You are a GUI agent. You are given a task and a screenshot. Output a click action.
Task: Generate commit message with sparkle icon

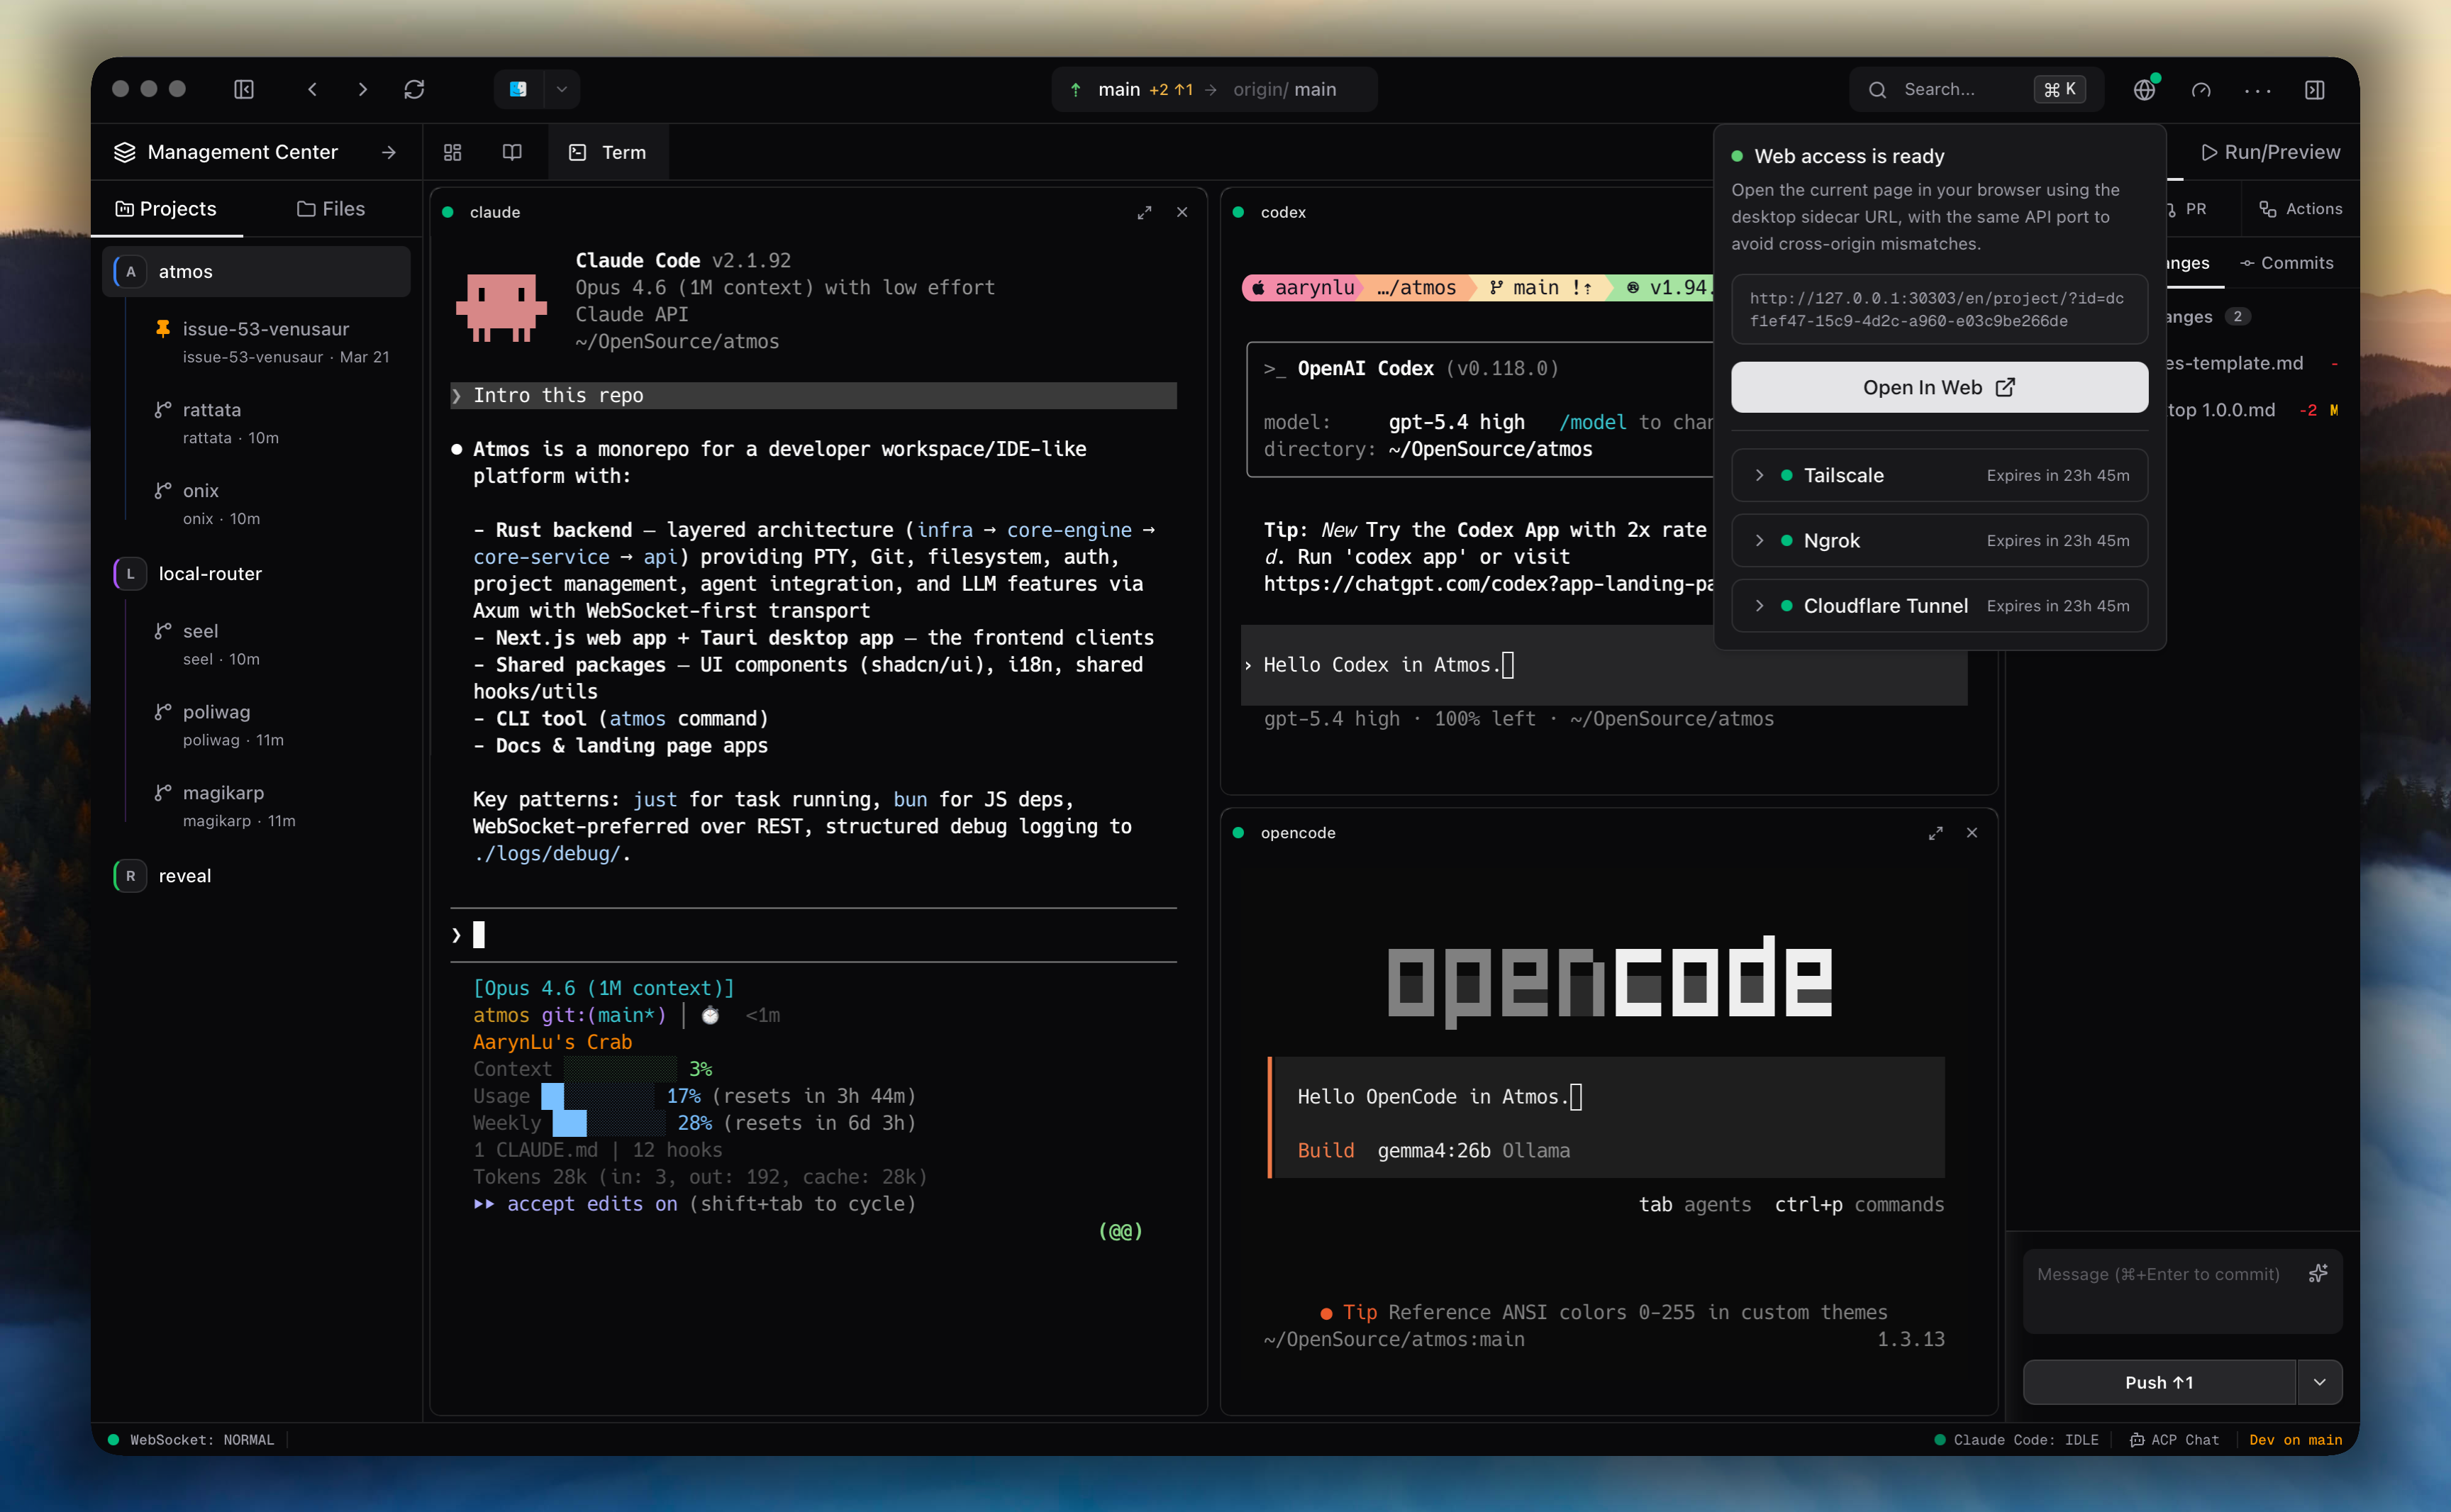pos(2317,1273)
